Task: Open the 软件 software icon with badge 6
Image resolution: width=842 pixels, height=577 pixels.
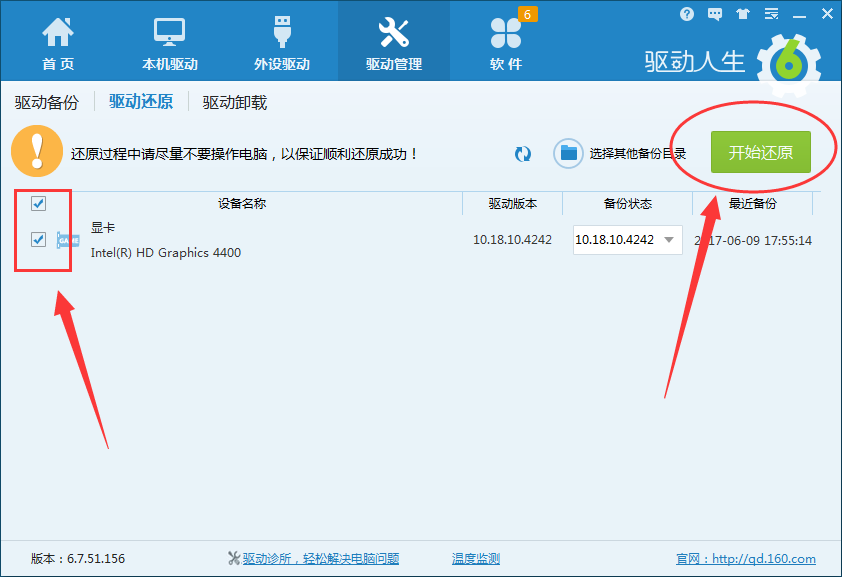Action: pyautogui.click(x=506, y=31)
